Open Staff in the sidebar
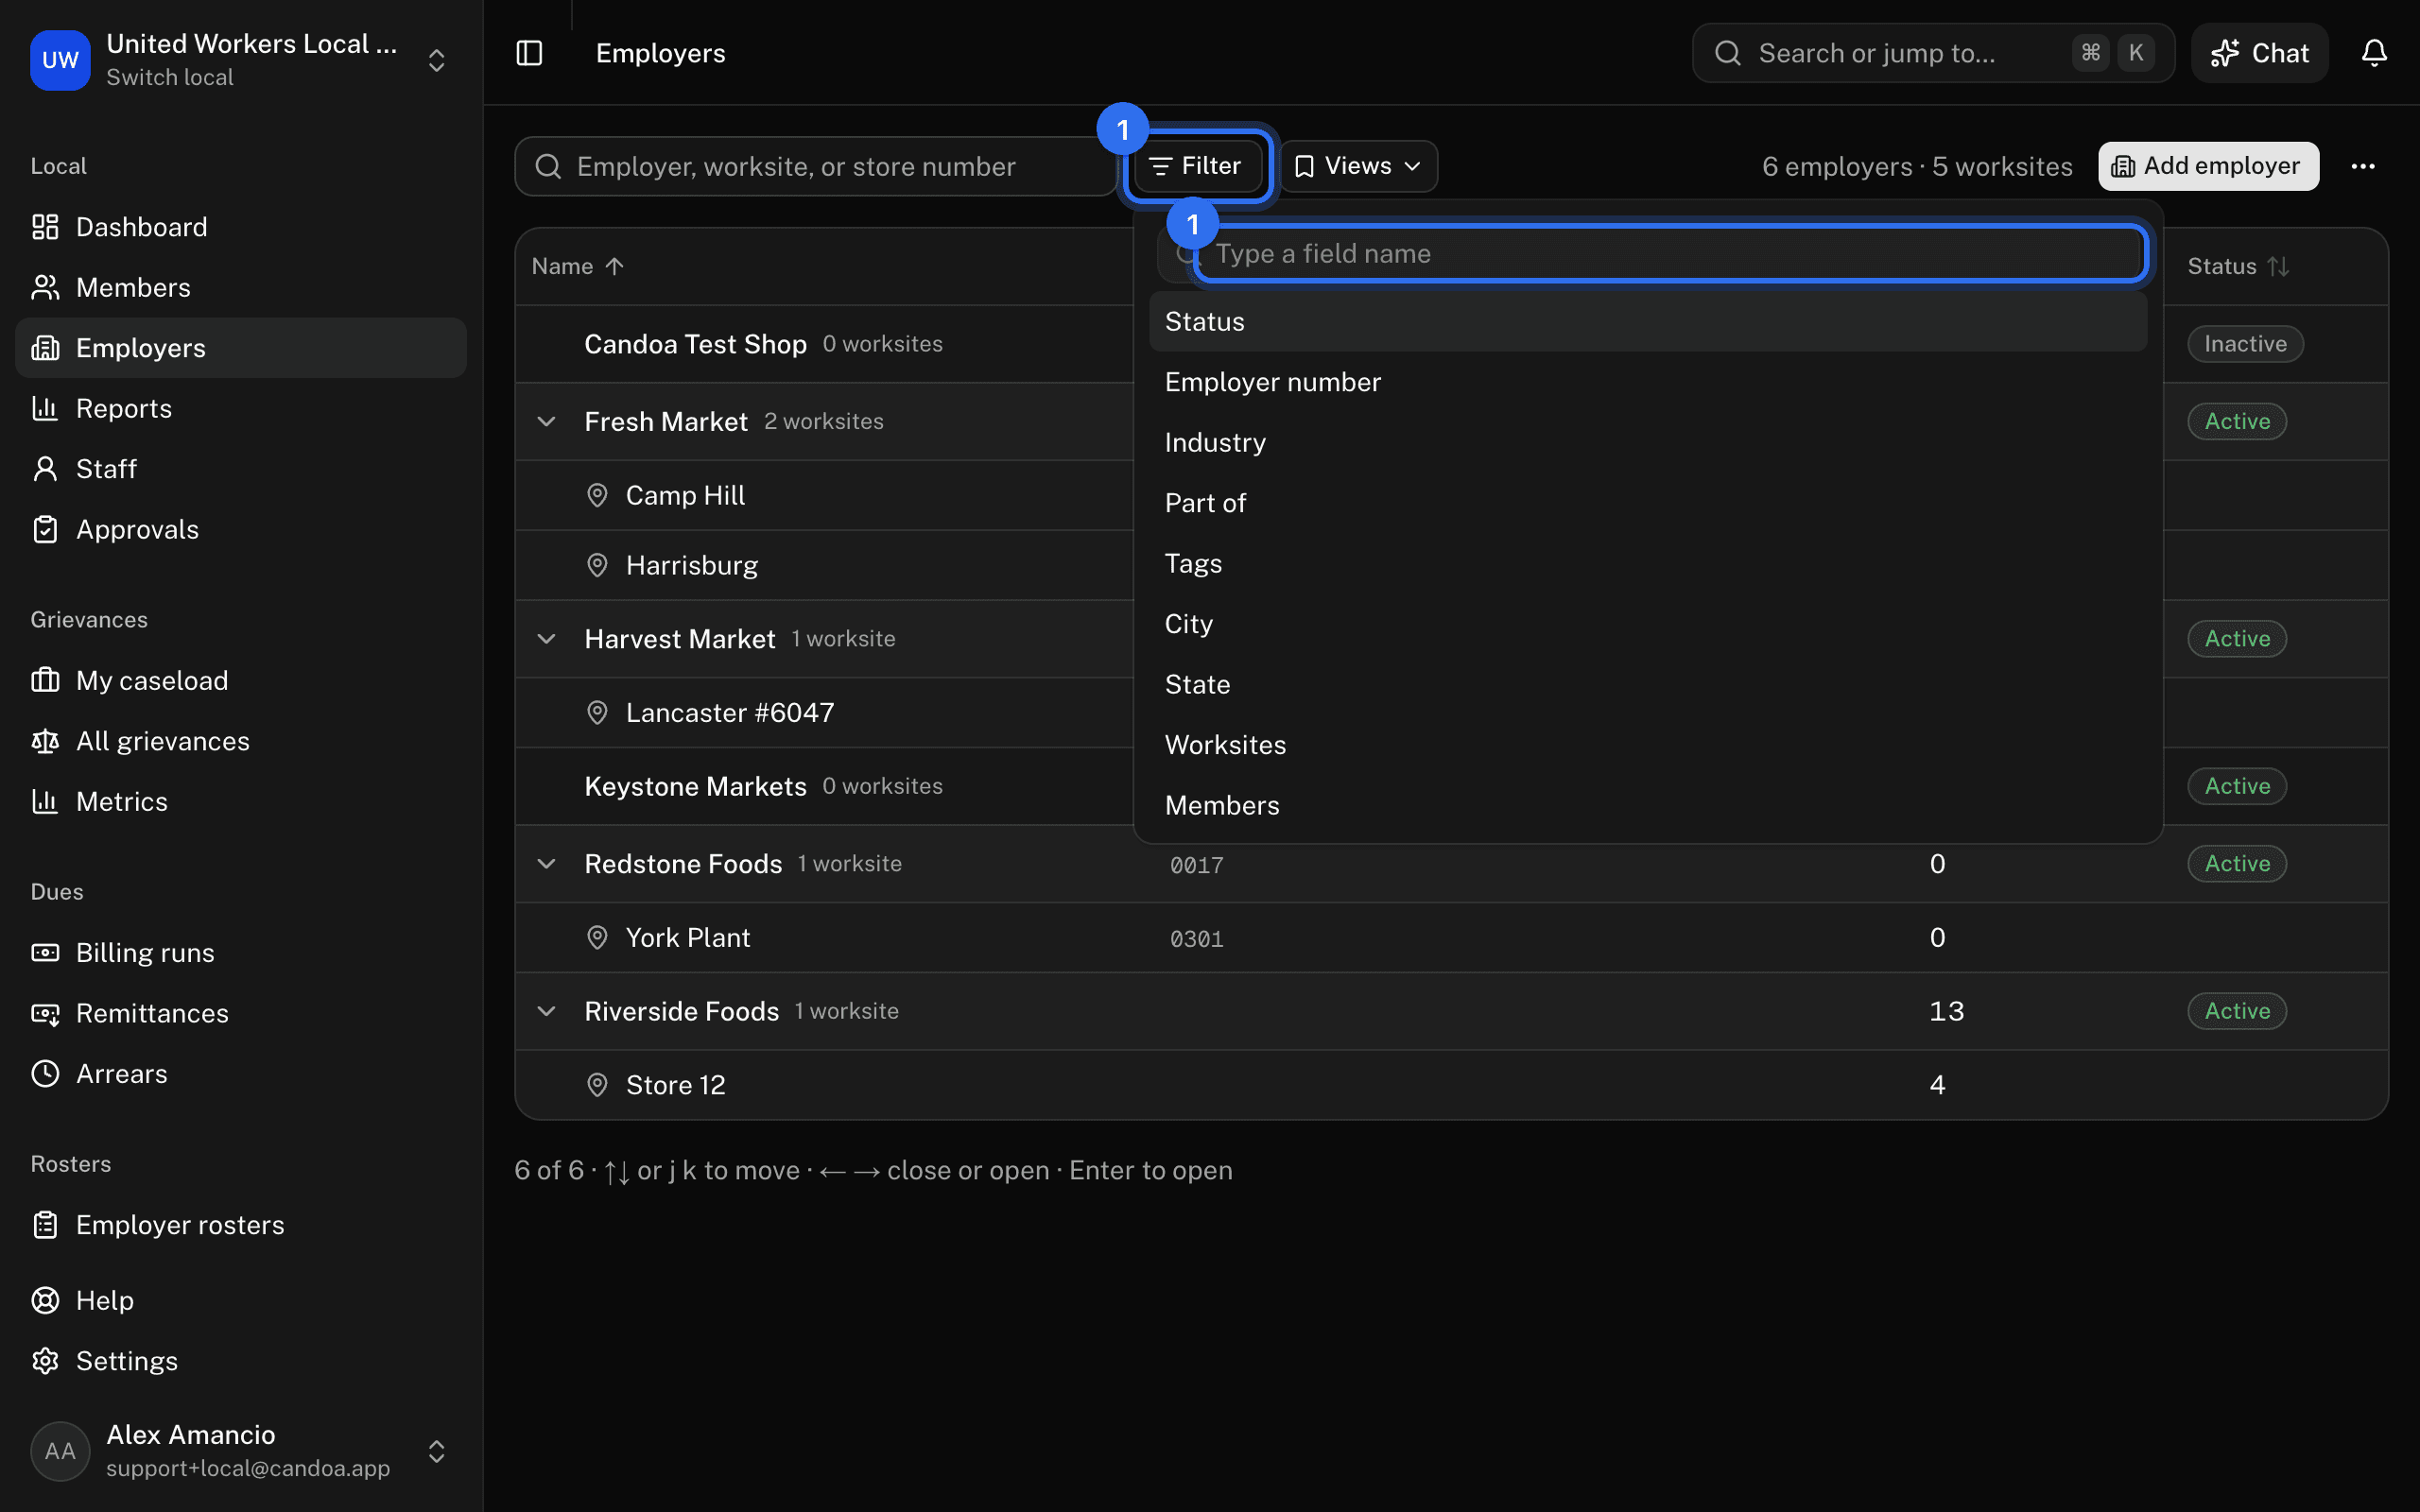 click(x=241, y=469)
